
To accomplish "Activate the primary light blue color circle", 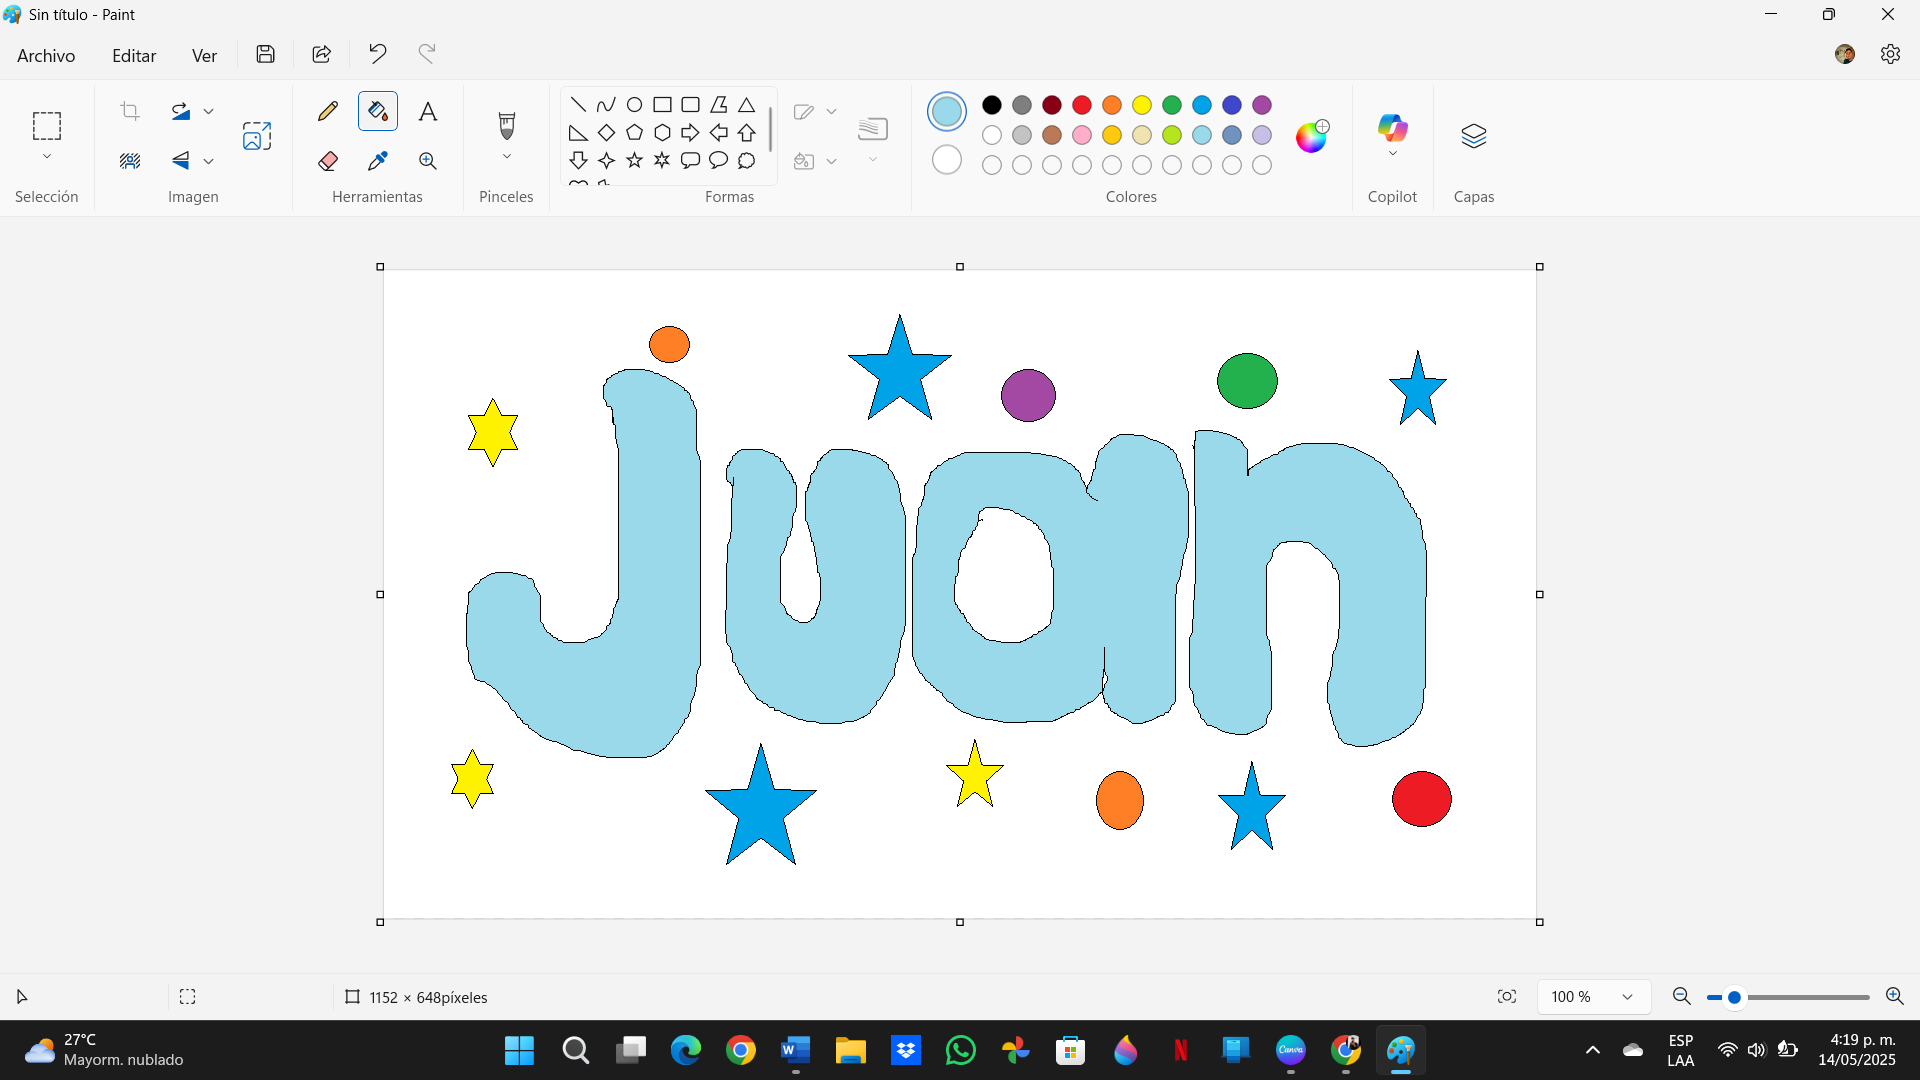I will pyautogui.click(x=947, y=111).
